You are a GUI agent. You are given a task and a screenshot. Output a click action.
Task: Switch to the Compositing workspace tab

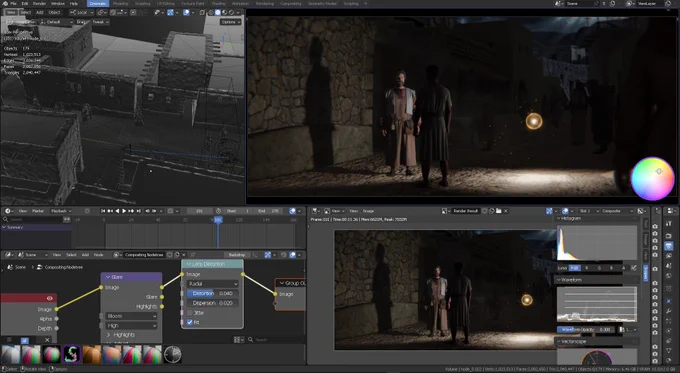291,3
